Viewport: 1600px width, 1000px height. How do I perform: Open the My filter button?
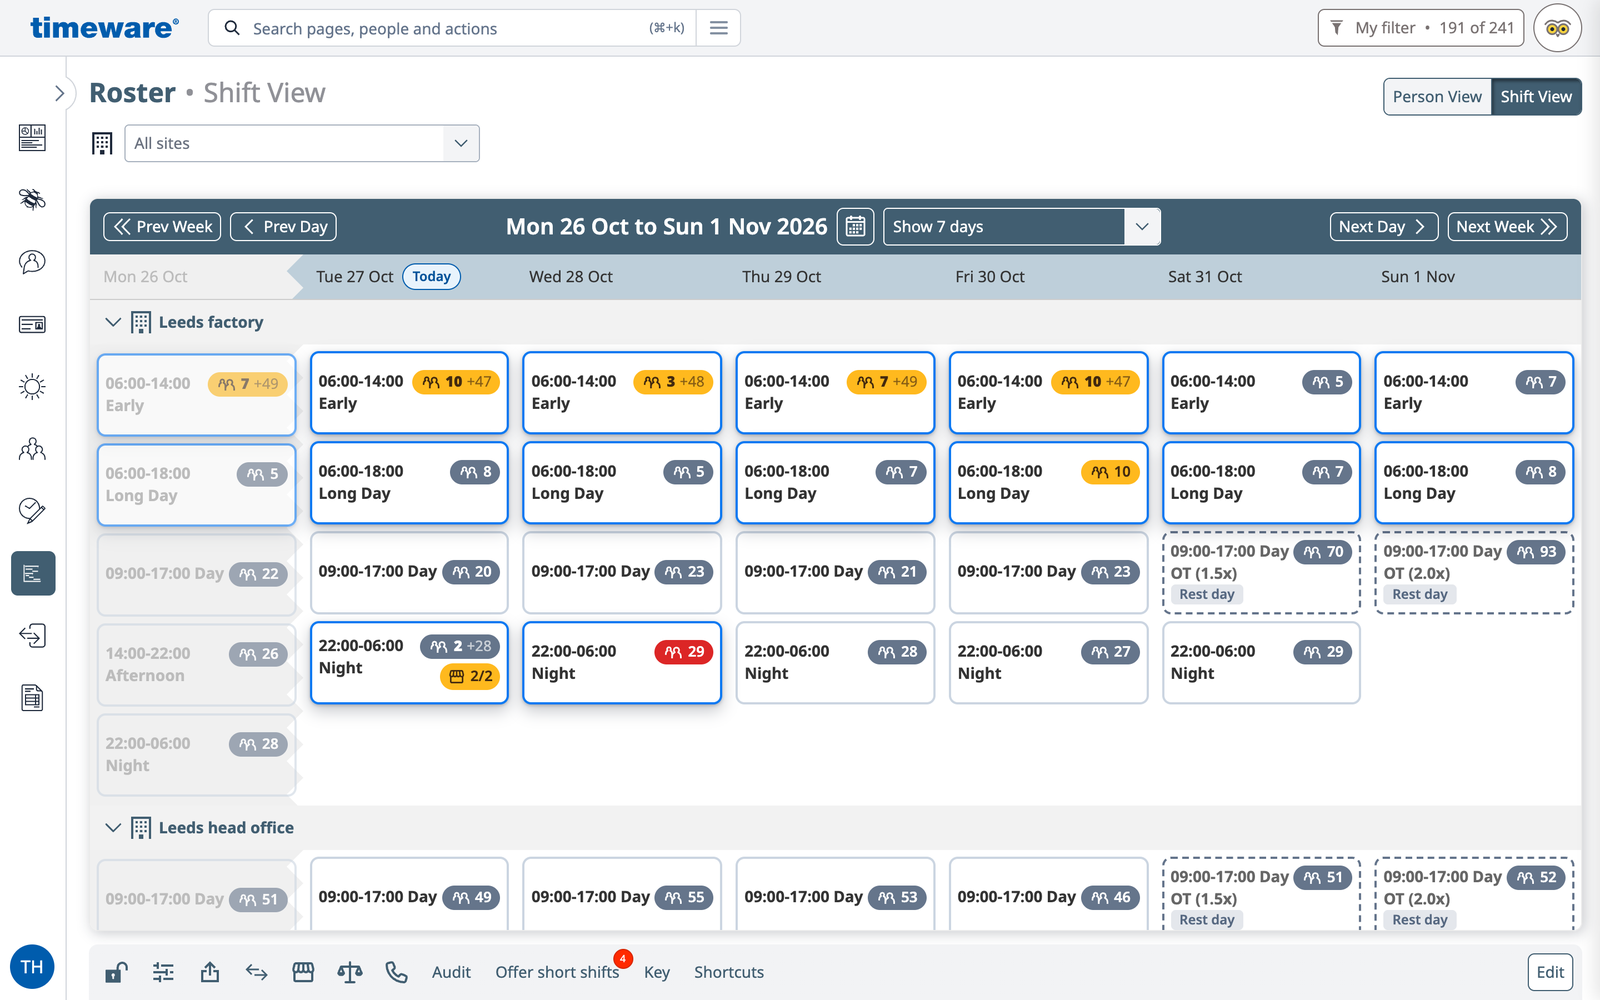point(1421,28)
